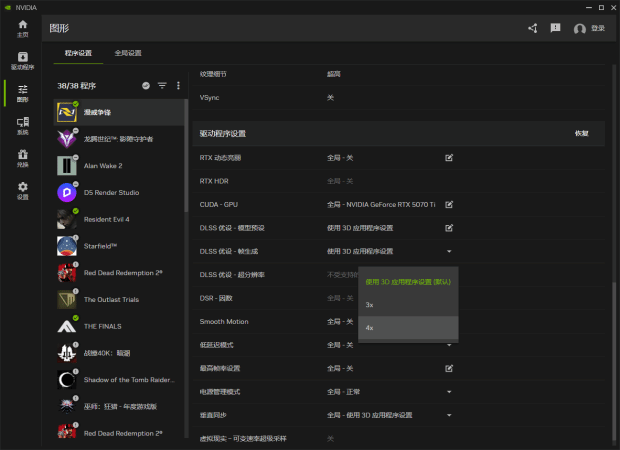Edit the RTX 动态亮丽 setting
The height and width of the screenshot is (450, 620).
[x=449, y=158]
